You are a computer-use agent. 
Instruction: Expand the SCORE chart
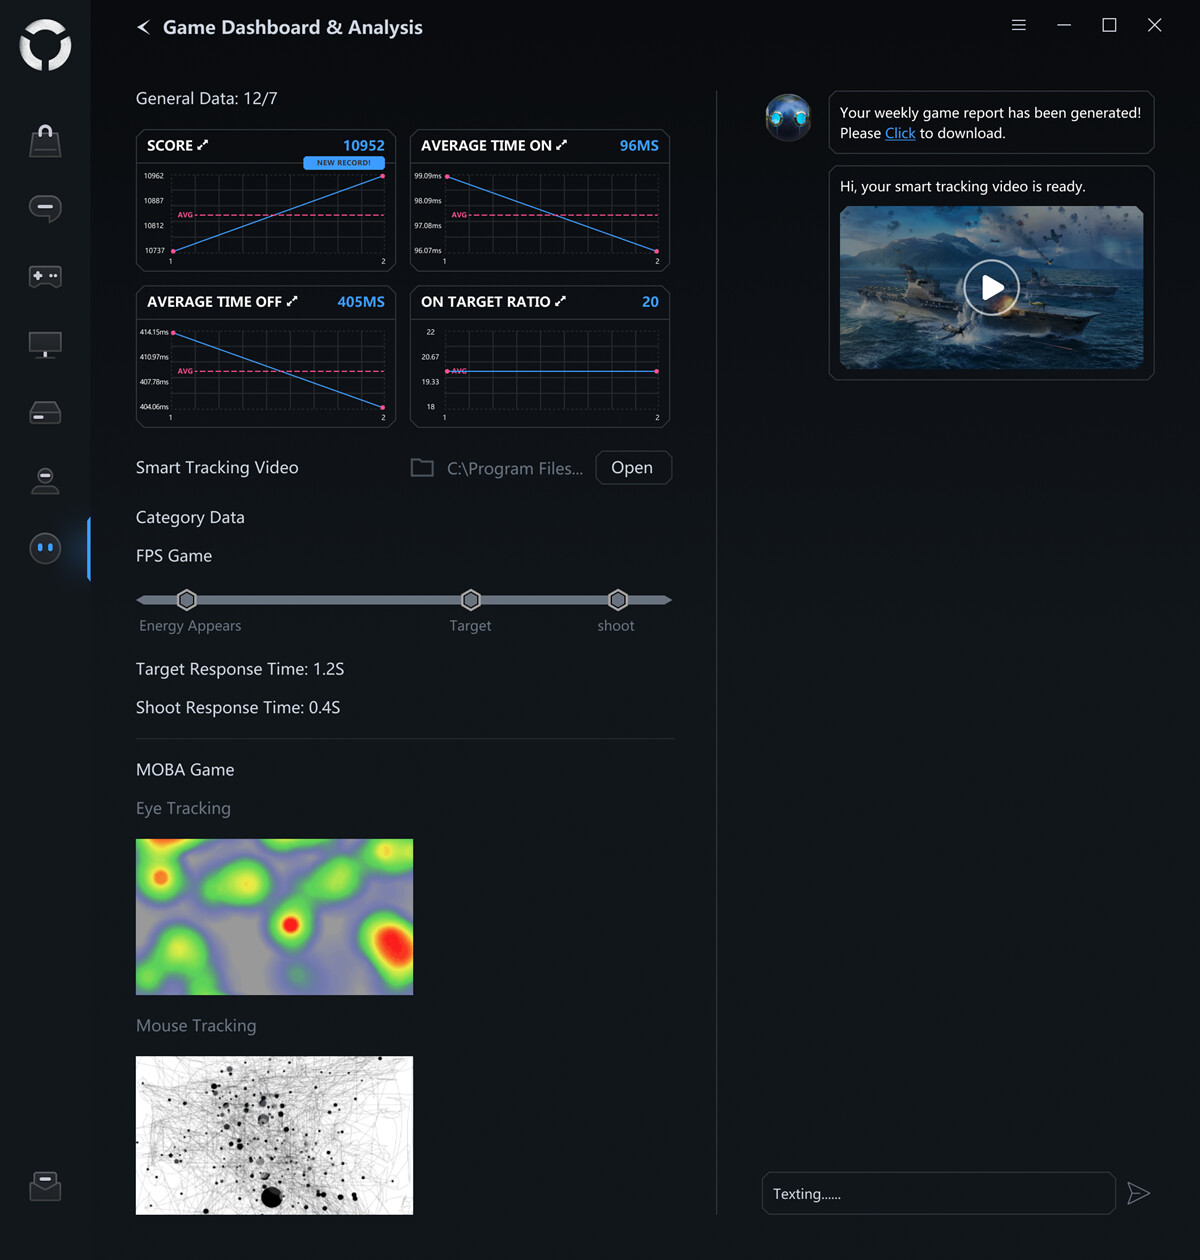pyautogui.click(x=203, y=145)
